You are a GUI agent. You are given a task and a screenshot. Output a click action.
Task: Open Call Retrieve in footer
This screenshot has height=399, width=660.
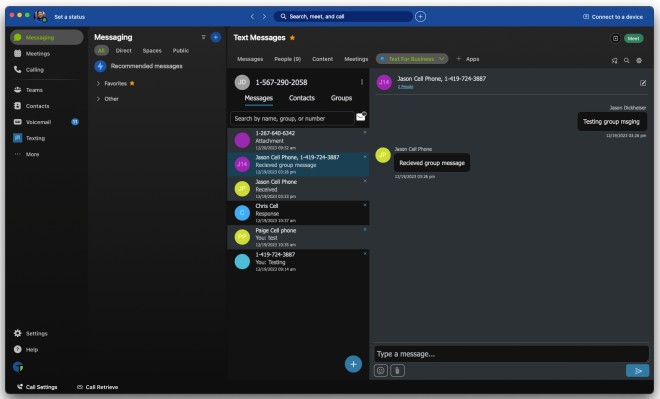(97, 387)
